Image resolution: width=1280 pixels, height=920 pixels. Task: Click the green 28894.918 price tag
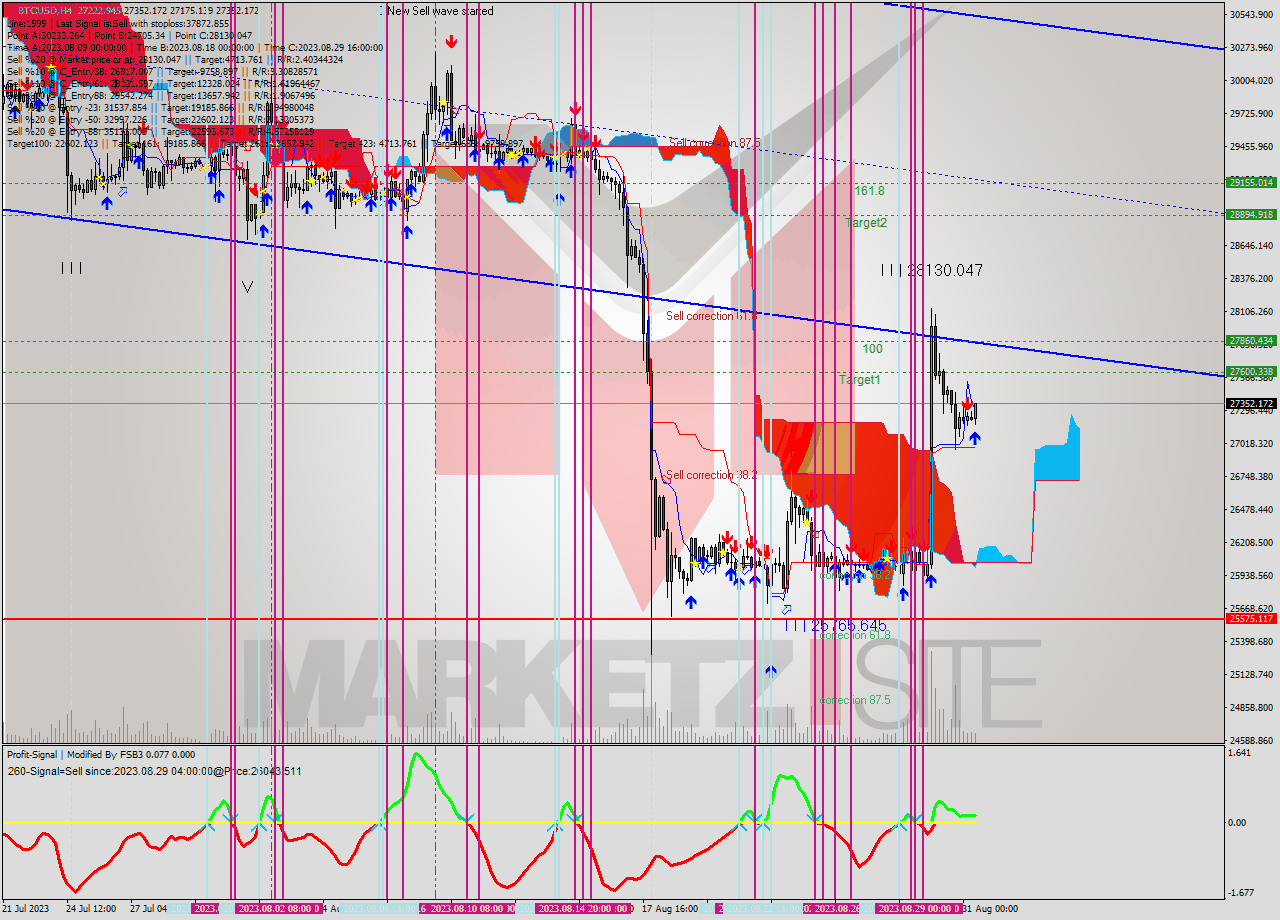pos(1250,214)
